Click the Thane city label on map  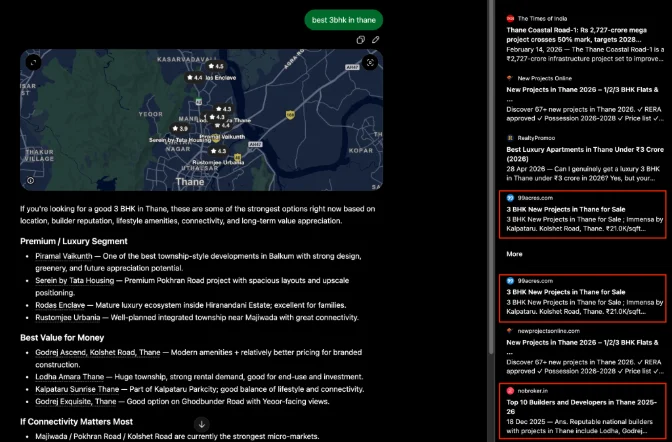pos(190,182)
